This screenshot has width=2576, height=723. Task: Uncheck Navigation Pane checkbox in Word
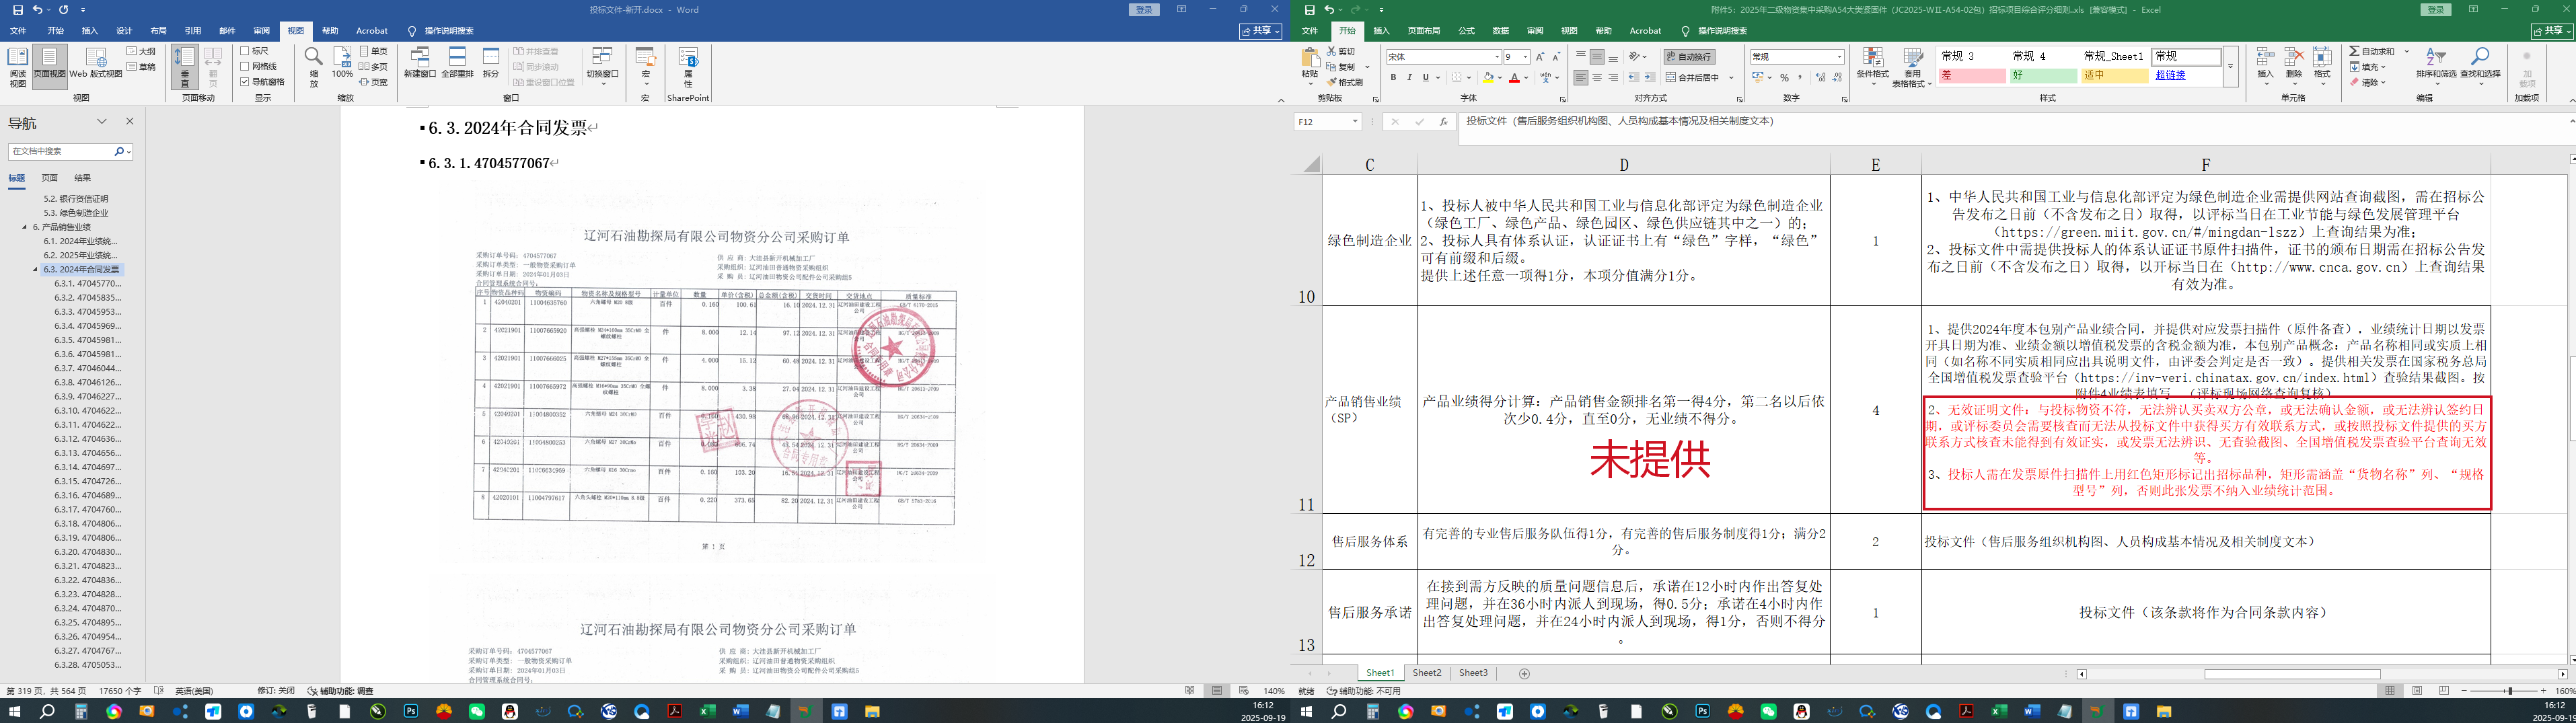(x=245, y=82)
